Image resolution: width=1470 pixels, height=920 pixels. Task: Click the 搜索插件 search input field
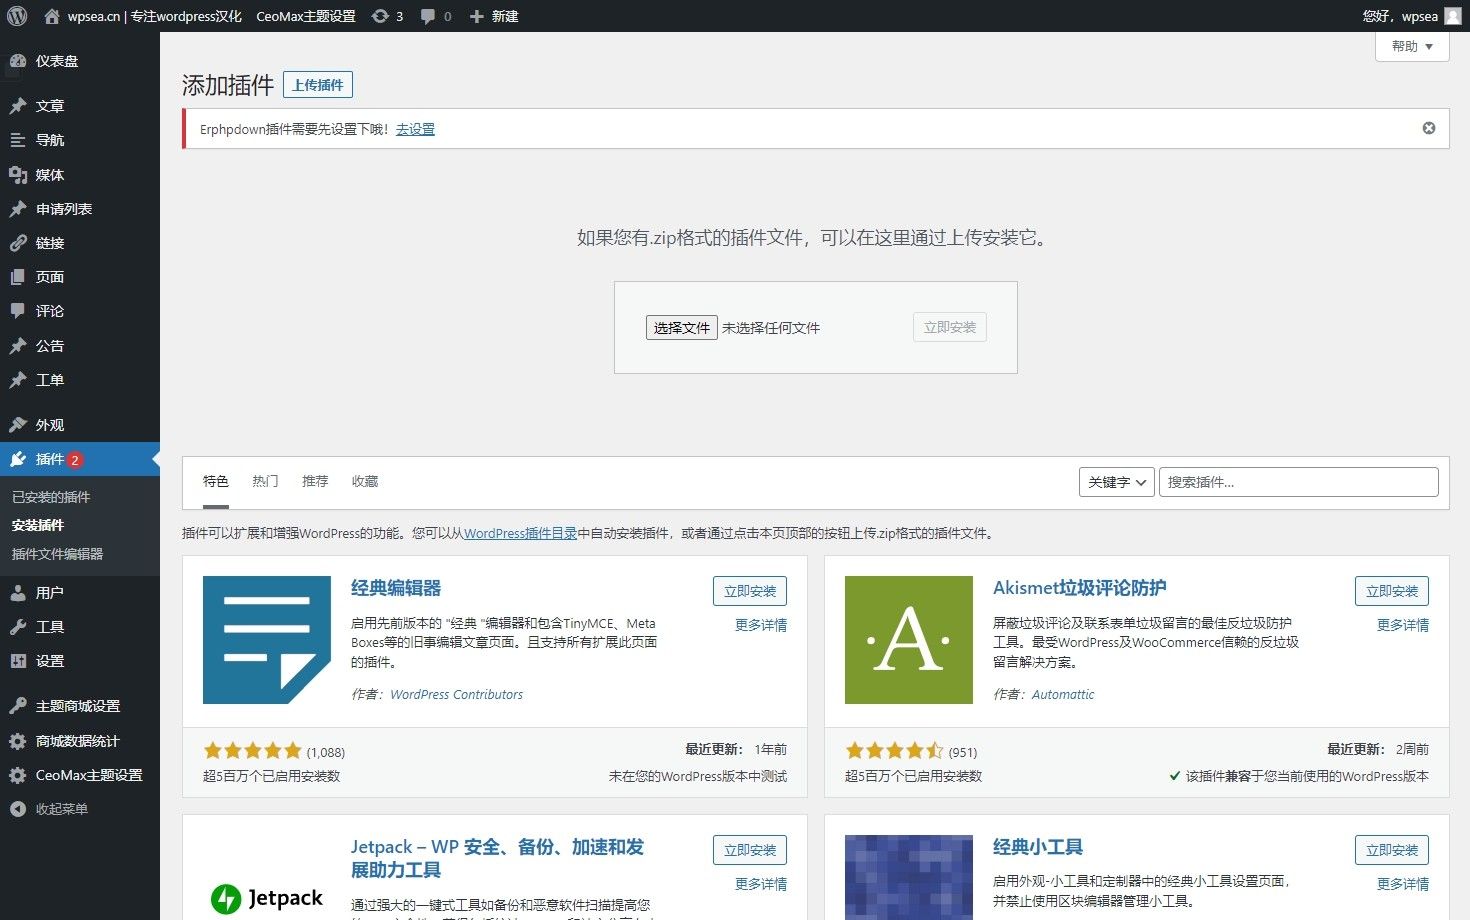(x=1298, y=481)
